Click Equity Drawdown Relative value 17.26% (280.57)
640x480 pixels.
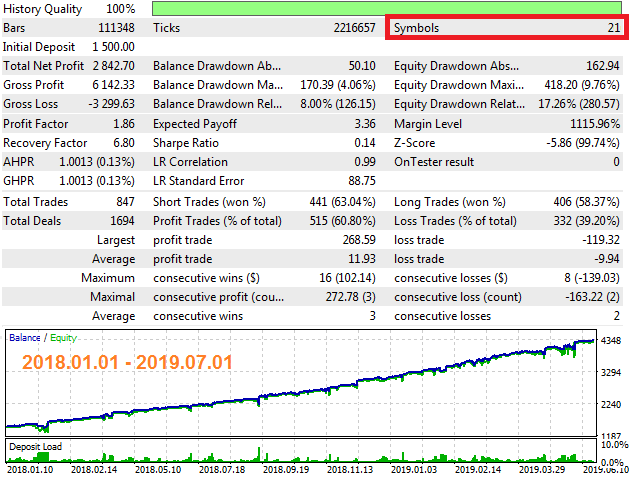(x=579, y=104)
